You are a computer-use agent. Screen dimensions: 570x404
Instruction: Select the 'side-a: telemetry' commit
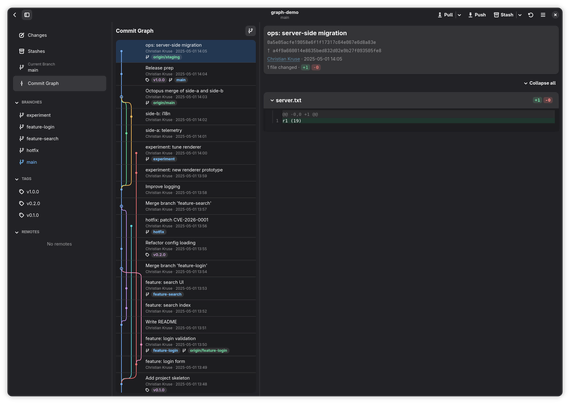(x=186, y=133)
